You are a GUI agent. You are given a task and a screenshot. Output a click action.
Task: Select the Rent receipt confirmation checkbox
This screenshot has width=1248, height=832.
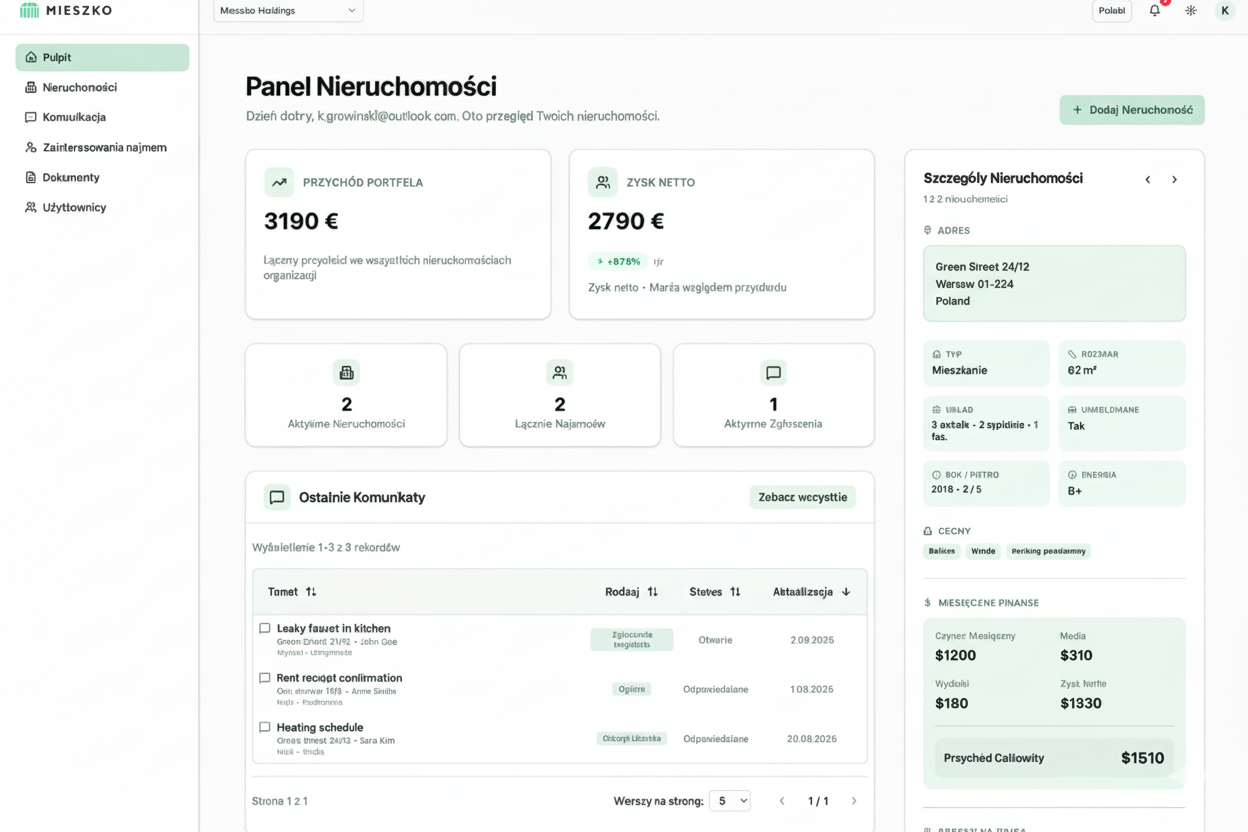click(x=265, y=678)
